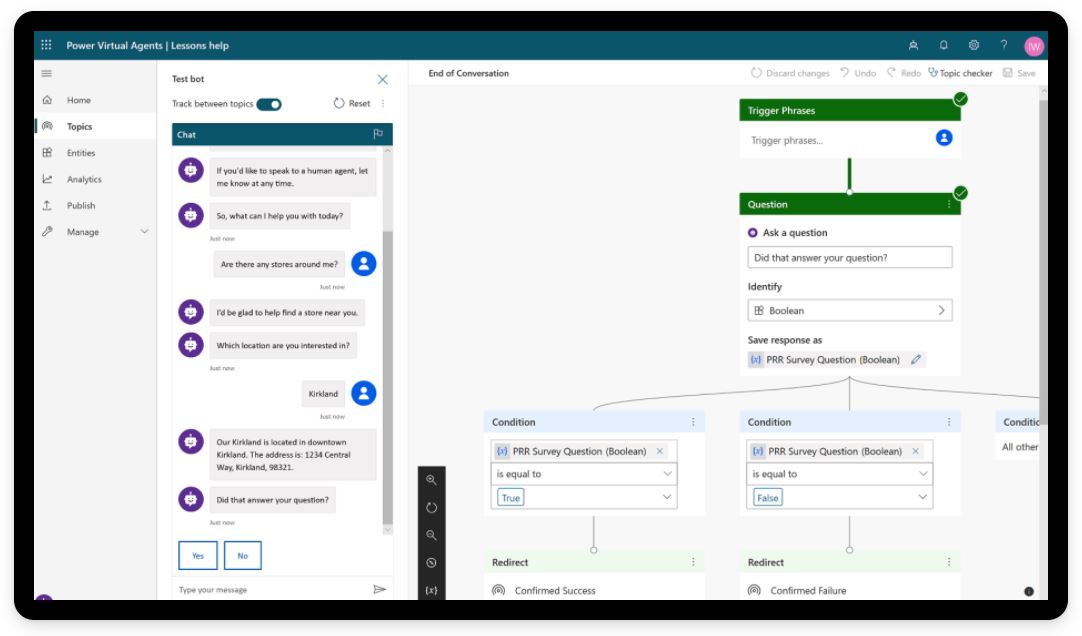Select the Ask a question radio button

(752, 232)
